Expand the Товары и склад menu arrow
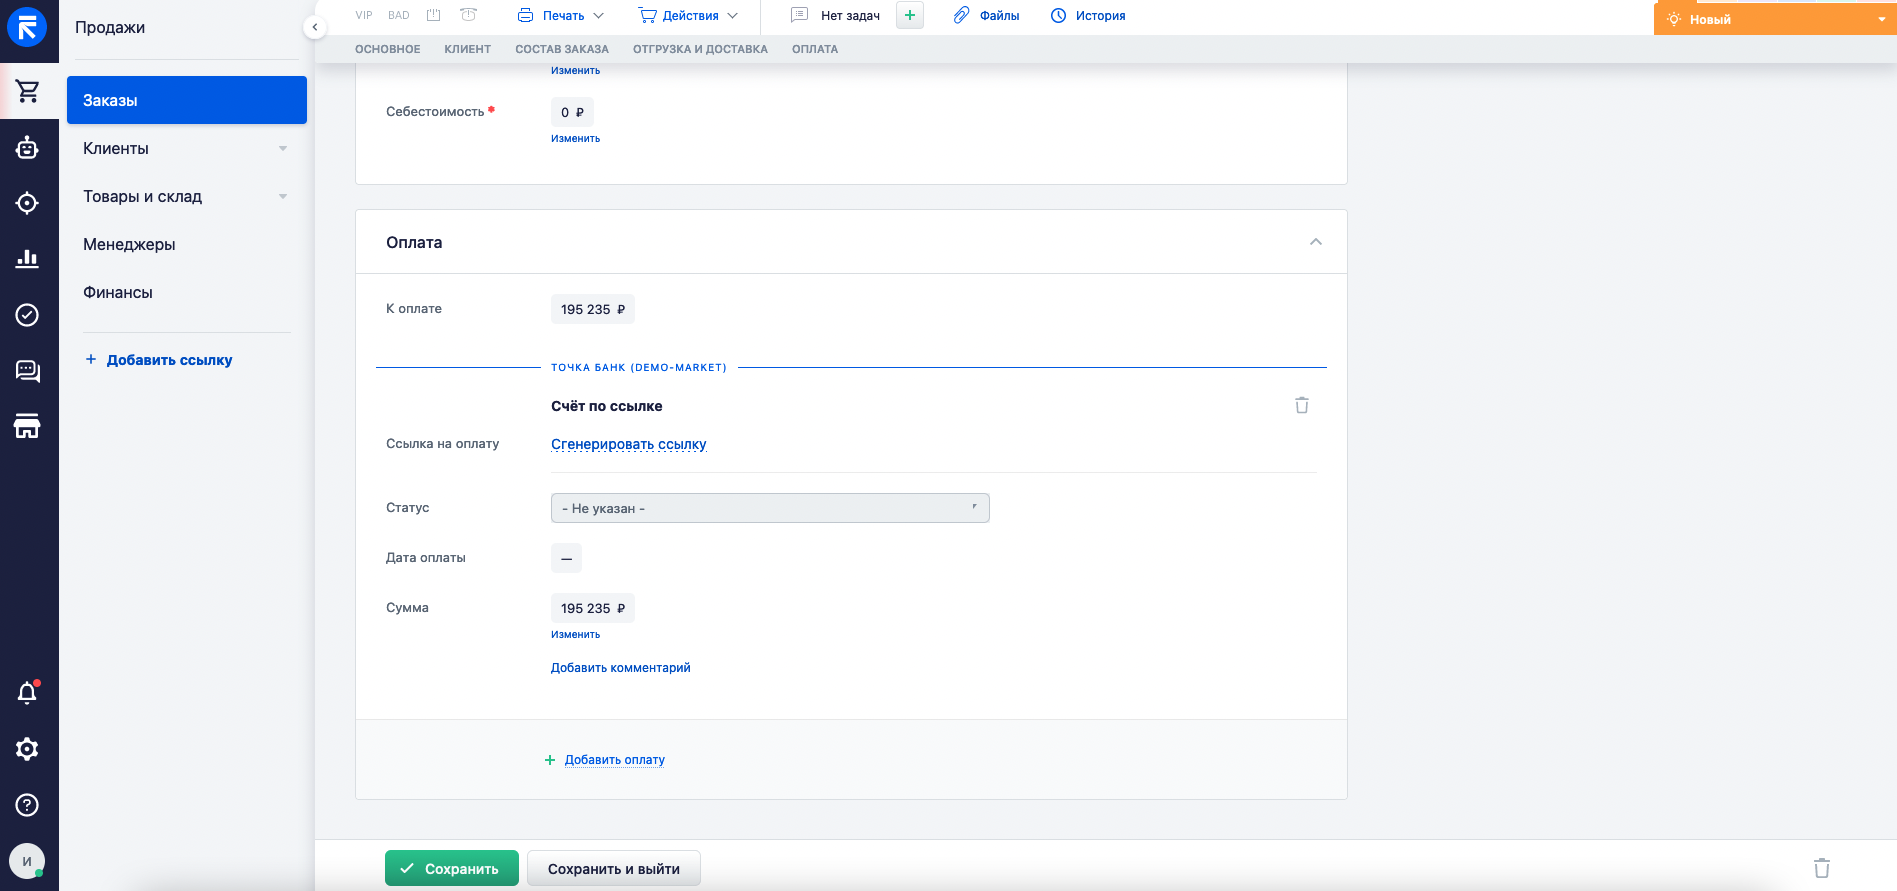The height and width of the screenshot is (891, 1897). [283, 197]
